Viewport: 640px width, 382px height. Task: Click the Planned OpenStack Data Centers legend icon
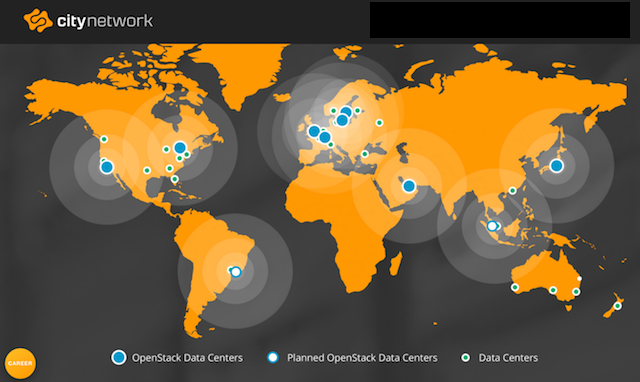coord(273,358)
